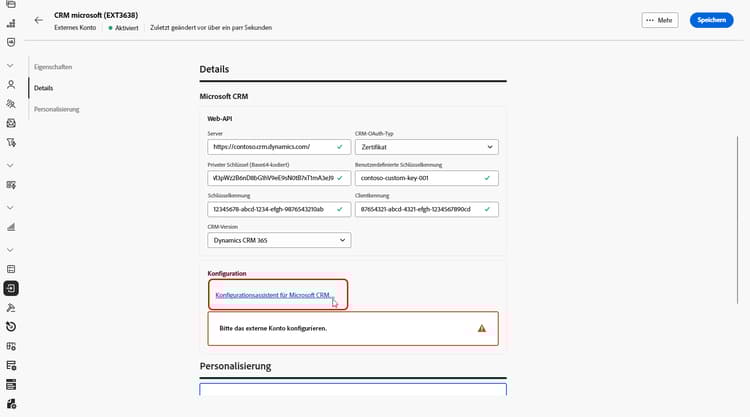
Task: Open the Mehr menu button
Action: pyautogui.click(x=660, y=20)
